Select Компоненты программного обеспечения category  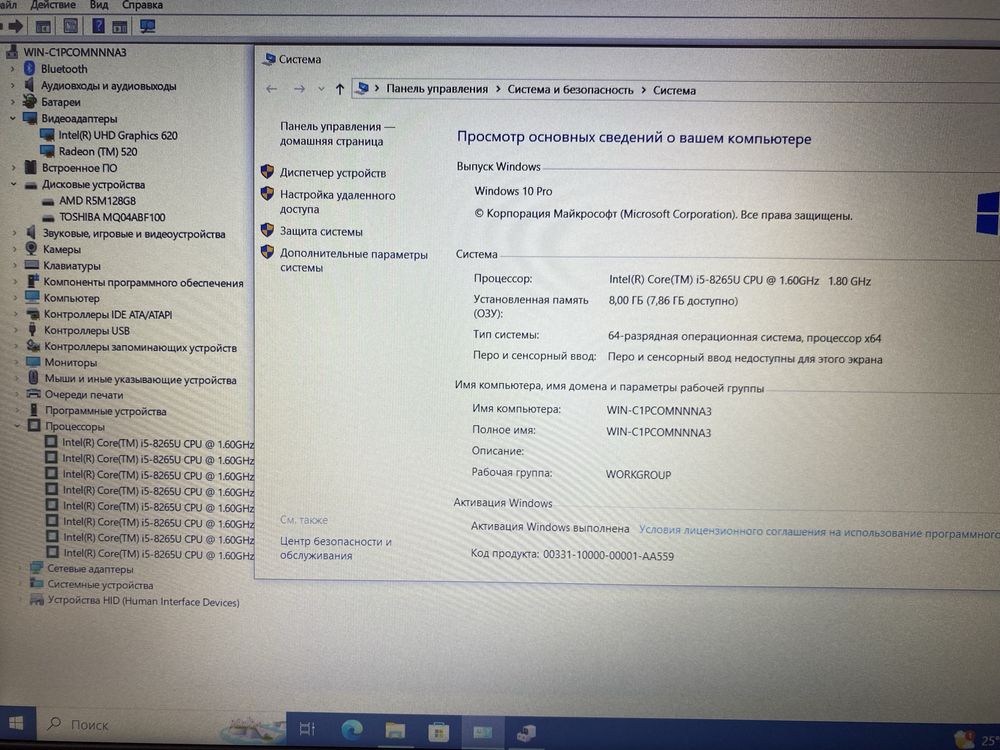pyautogui.click(x=143, y=283)
